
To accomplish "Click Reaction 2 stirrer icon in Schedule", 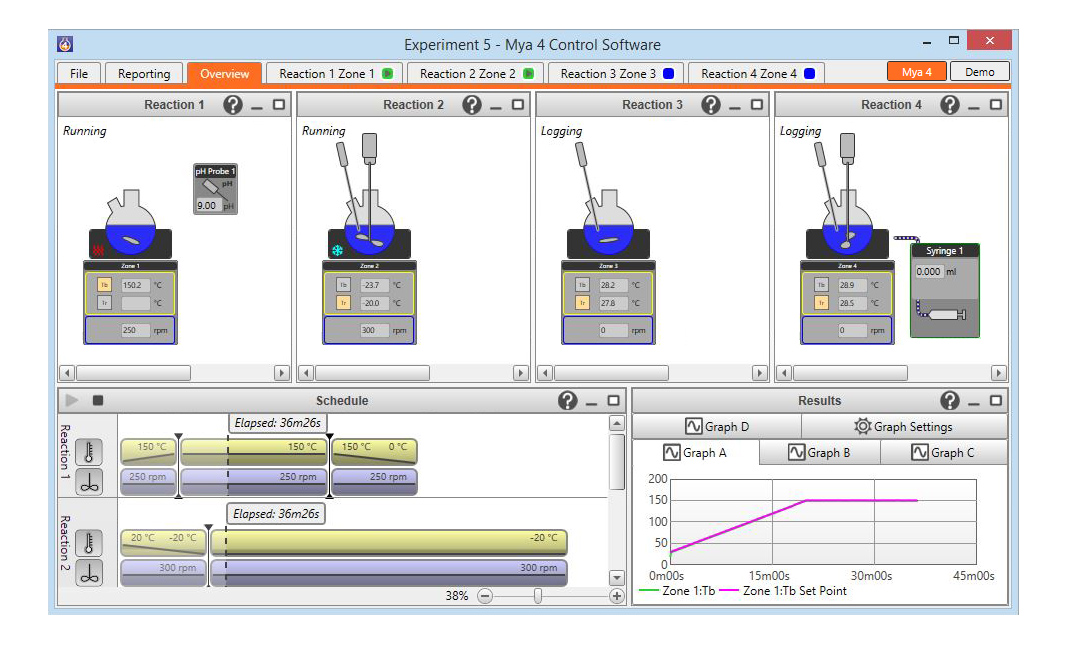I will click(x=89, y=572).
